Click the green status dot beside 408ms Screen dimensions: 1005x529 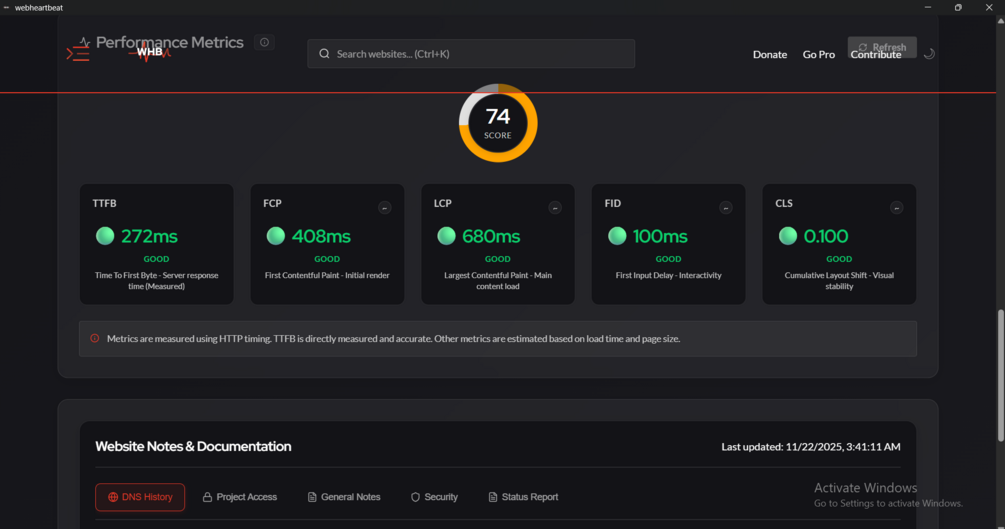[276, 236]
